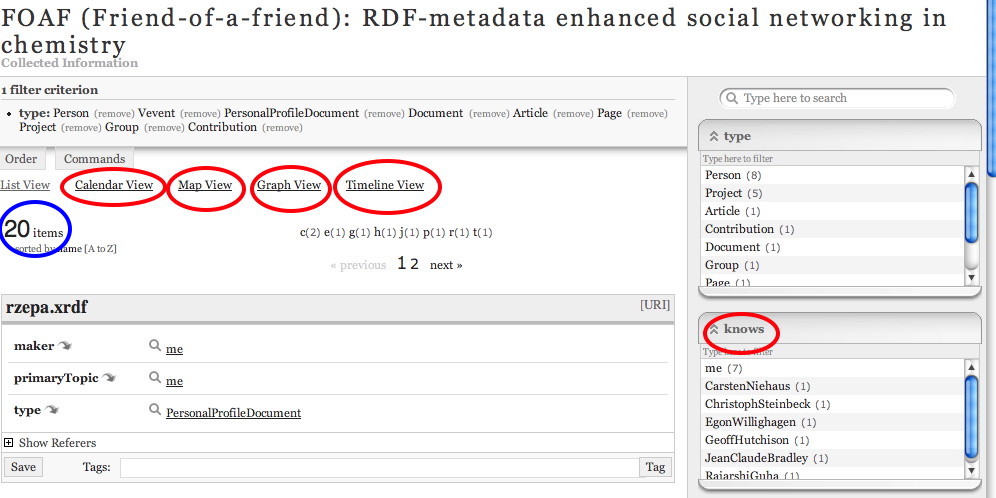Viewport: 996px width, 498px height.
Task: Click the Tags input field
Action: point(379,467)
